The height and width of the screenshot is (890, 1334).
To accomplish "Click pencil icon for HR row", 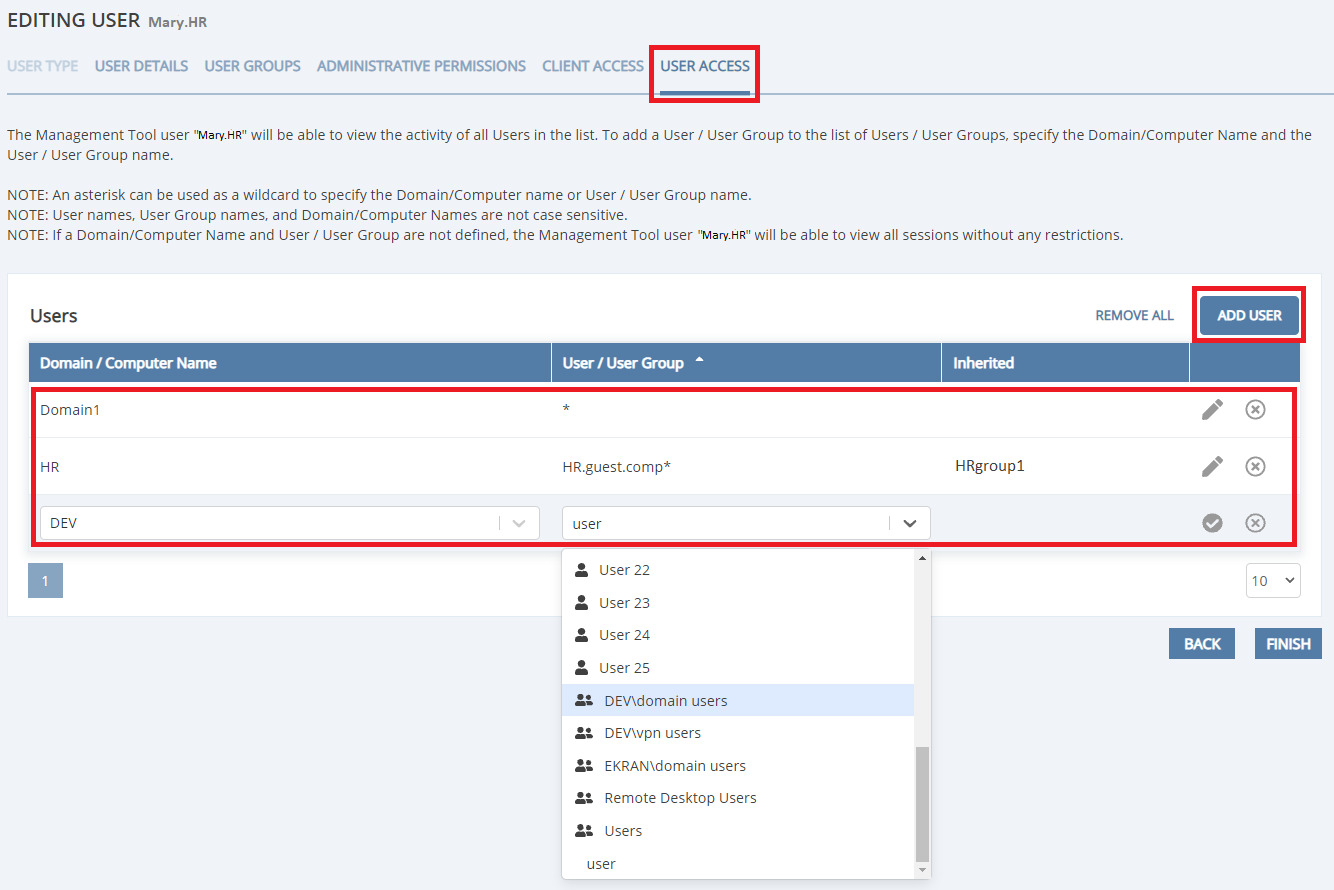I will (x=1212, y=467).
